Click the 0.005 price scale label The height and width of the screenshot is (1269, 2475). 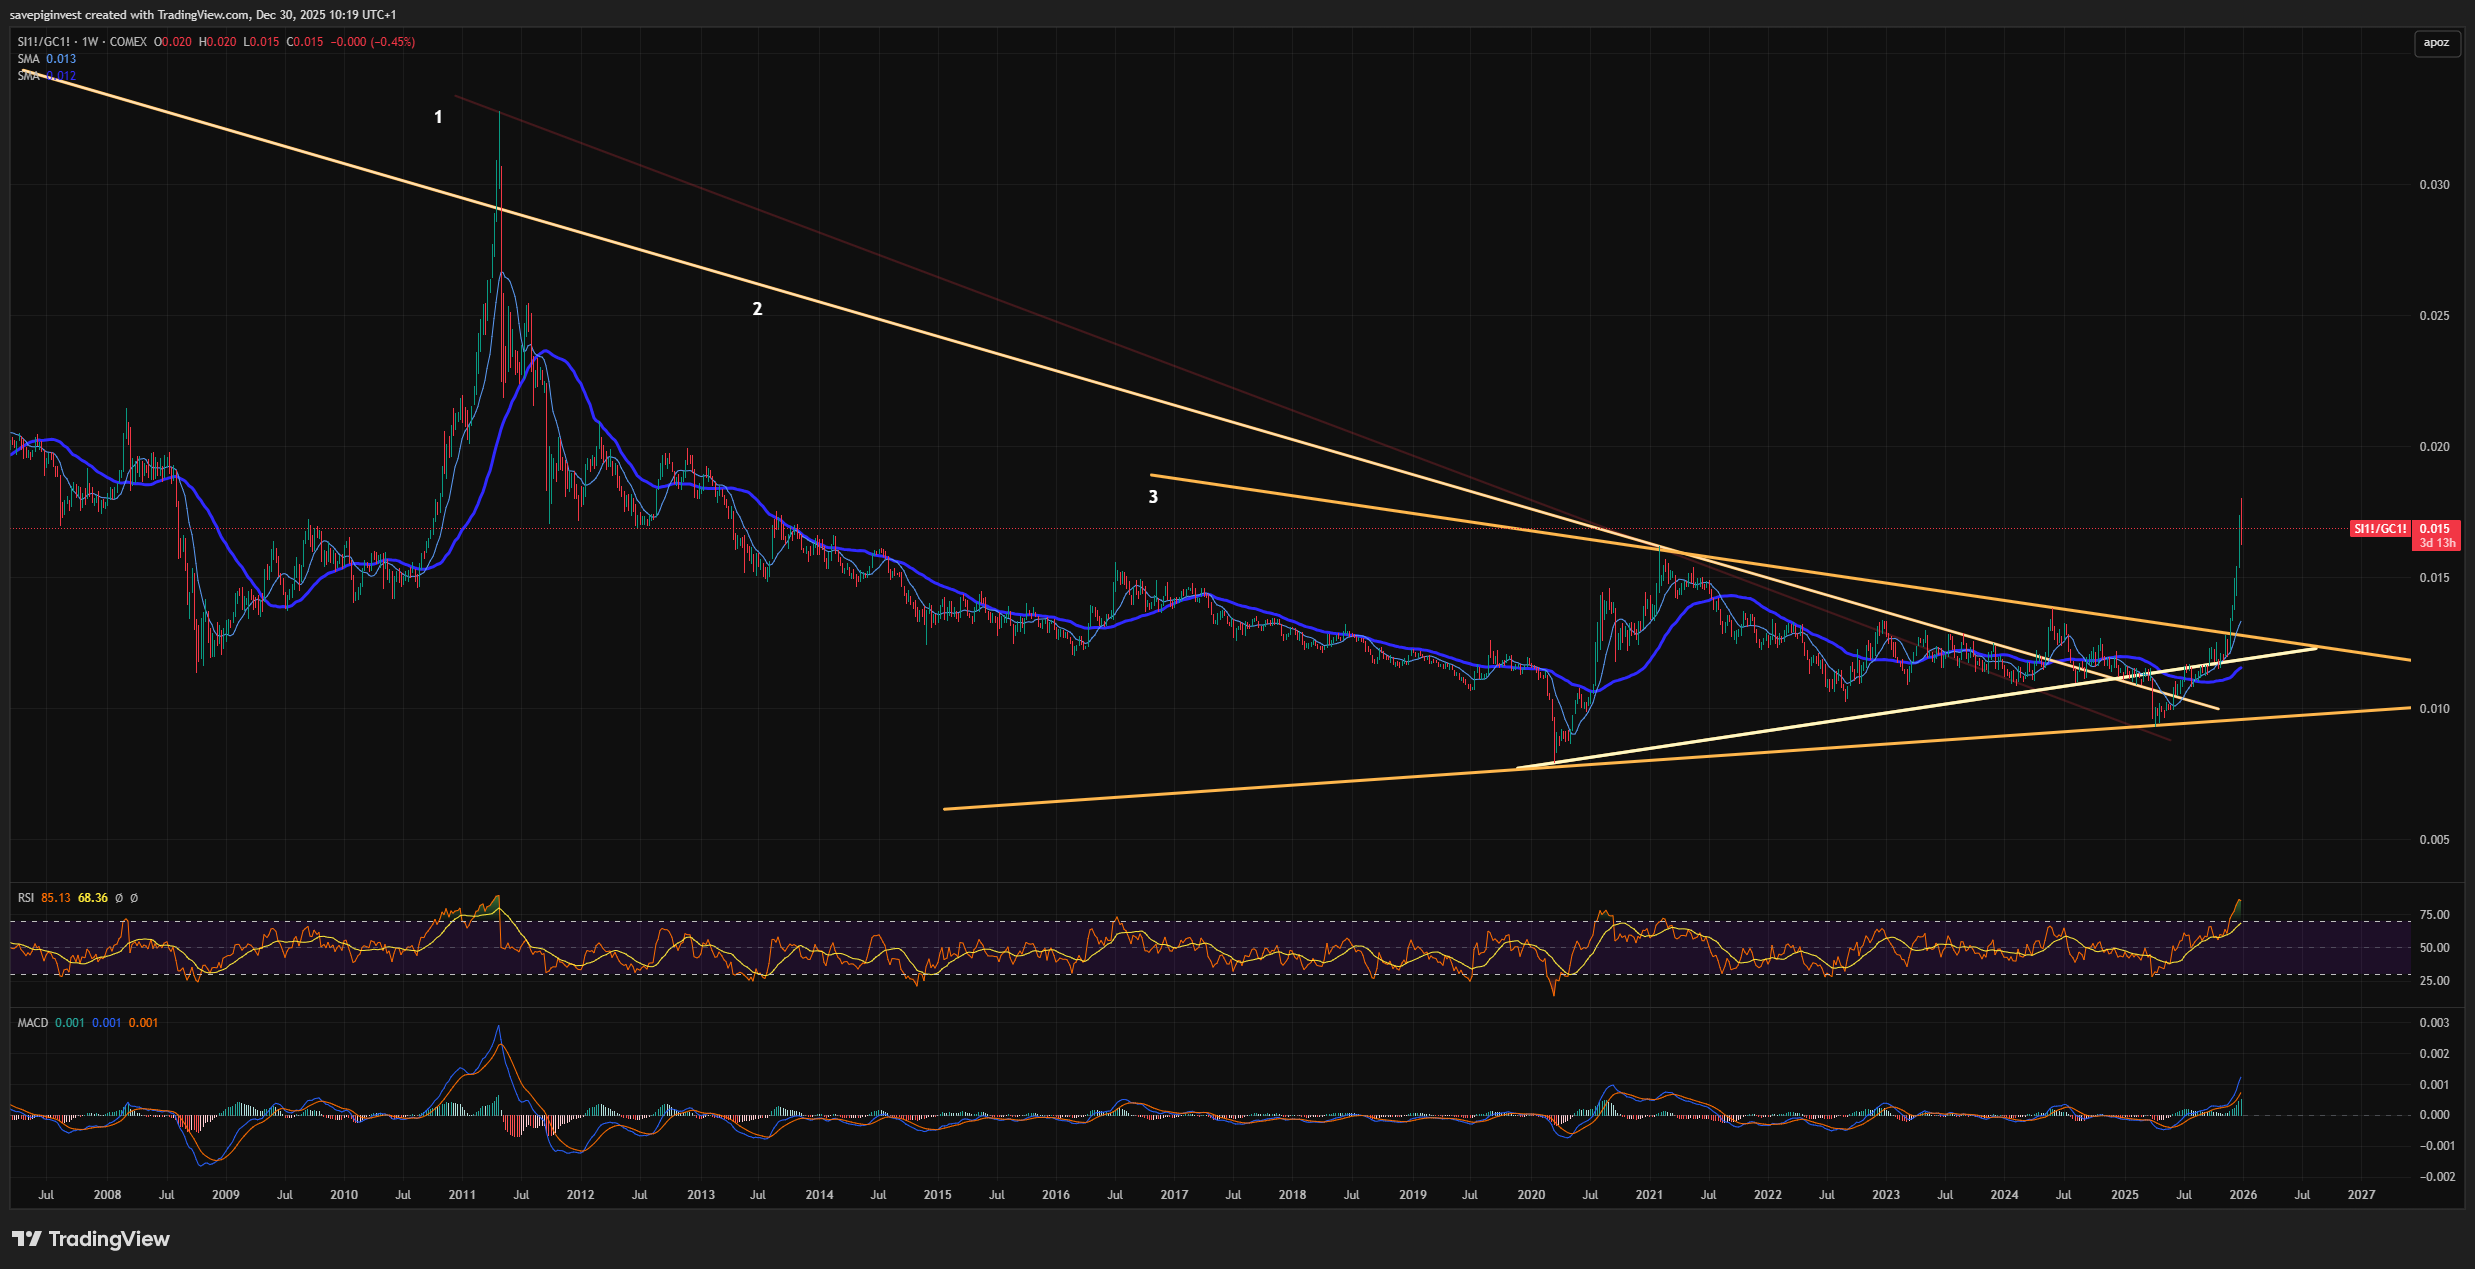click(x=2434, y=840)
